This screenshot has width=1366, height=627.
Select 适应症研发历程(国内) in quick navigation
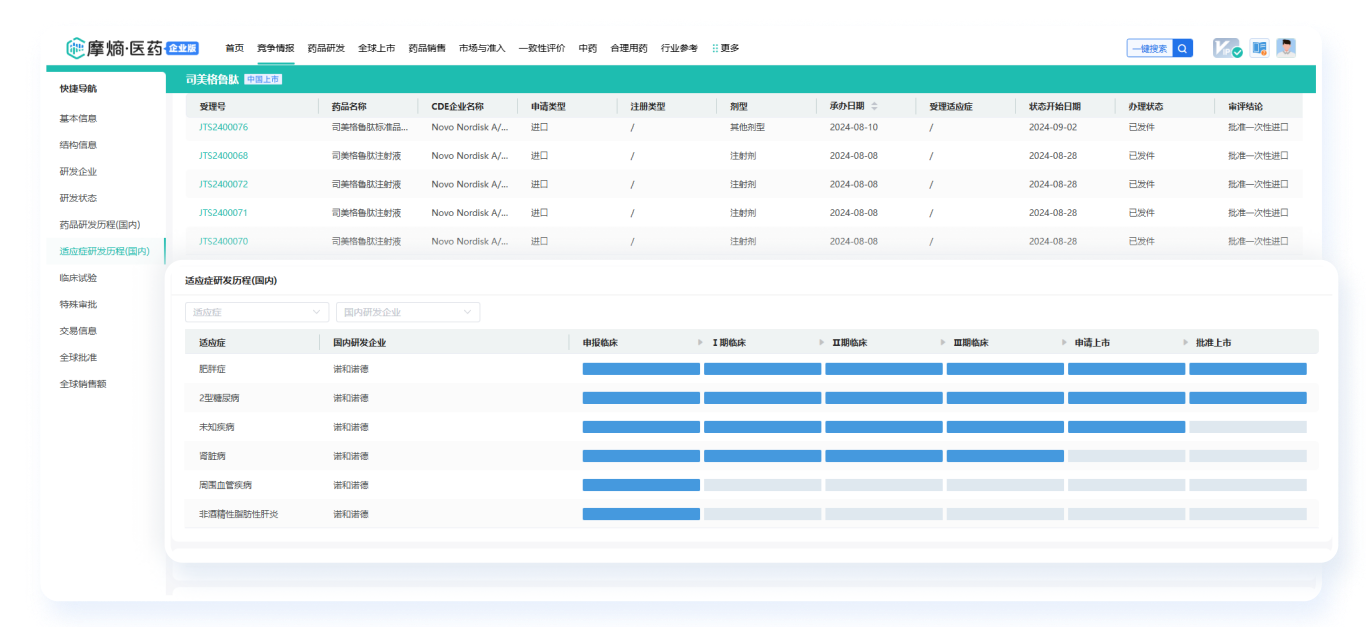(x=105, y=251)
